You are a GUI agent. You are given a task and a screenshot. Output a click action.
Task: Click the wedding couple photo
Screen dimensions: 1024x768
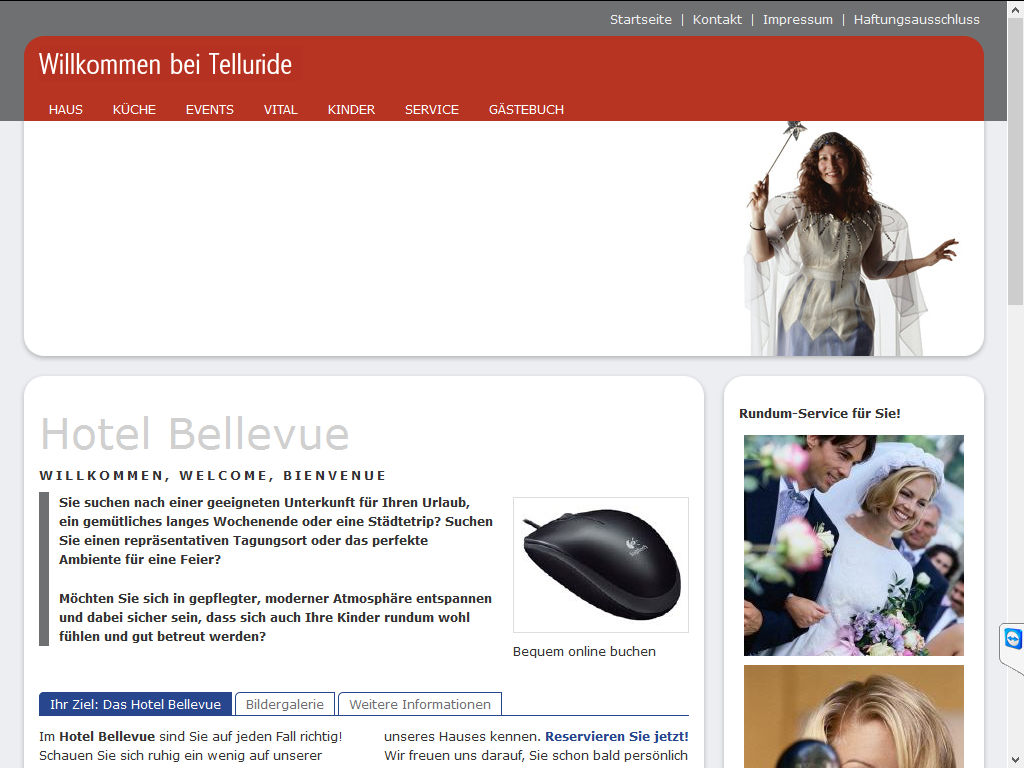(x=854, y=545)
